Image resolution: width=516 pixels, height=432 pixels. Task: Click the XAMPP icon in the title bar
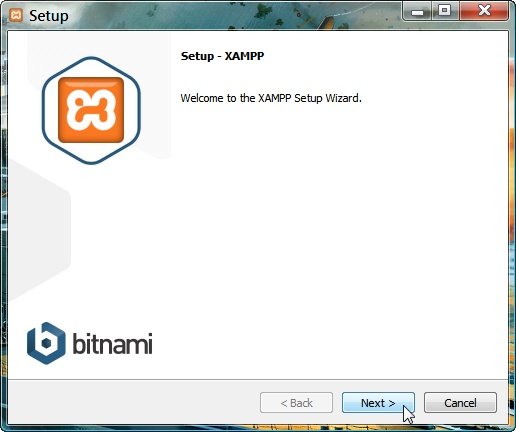(x=16, y=15)
